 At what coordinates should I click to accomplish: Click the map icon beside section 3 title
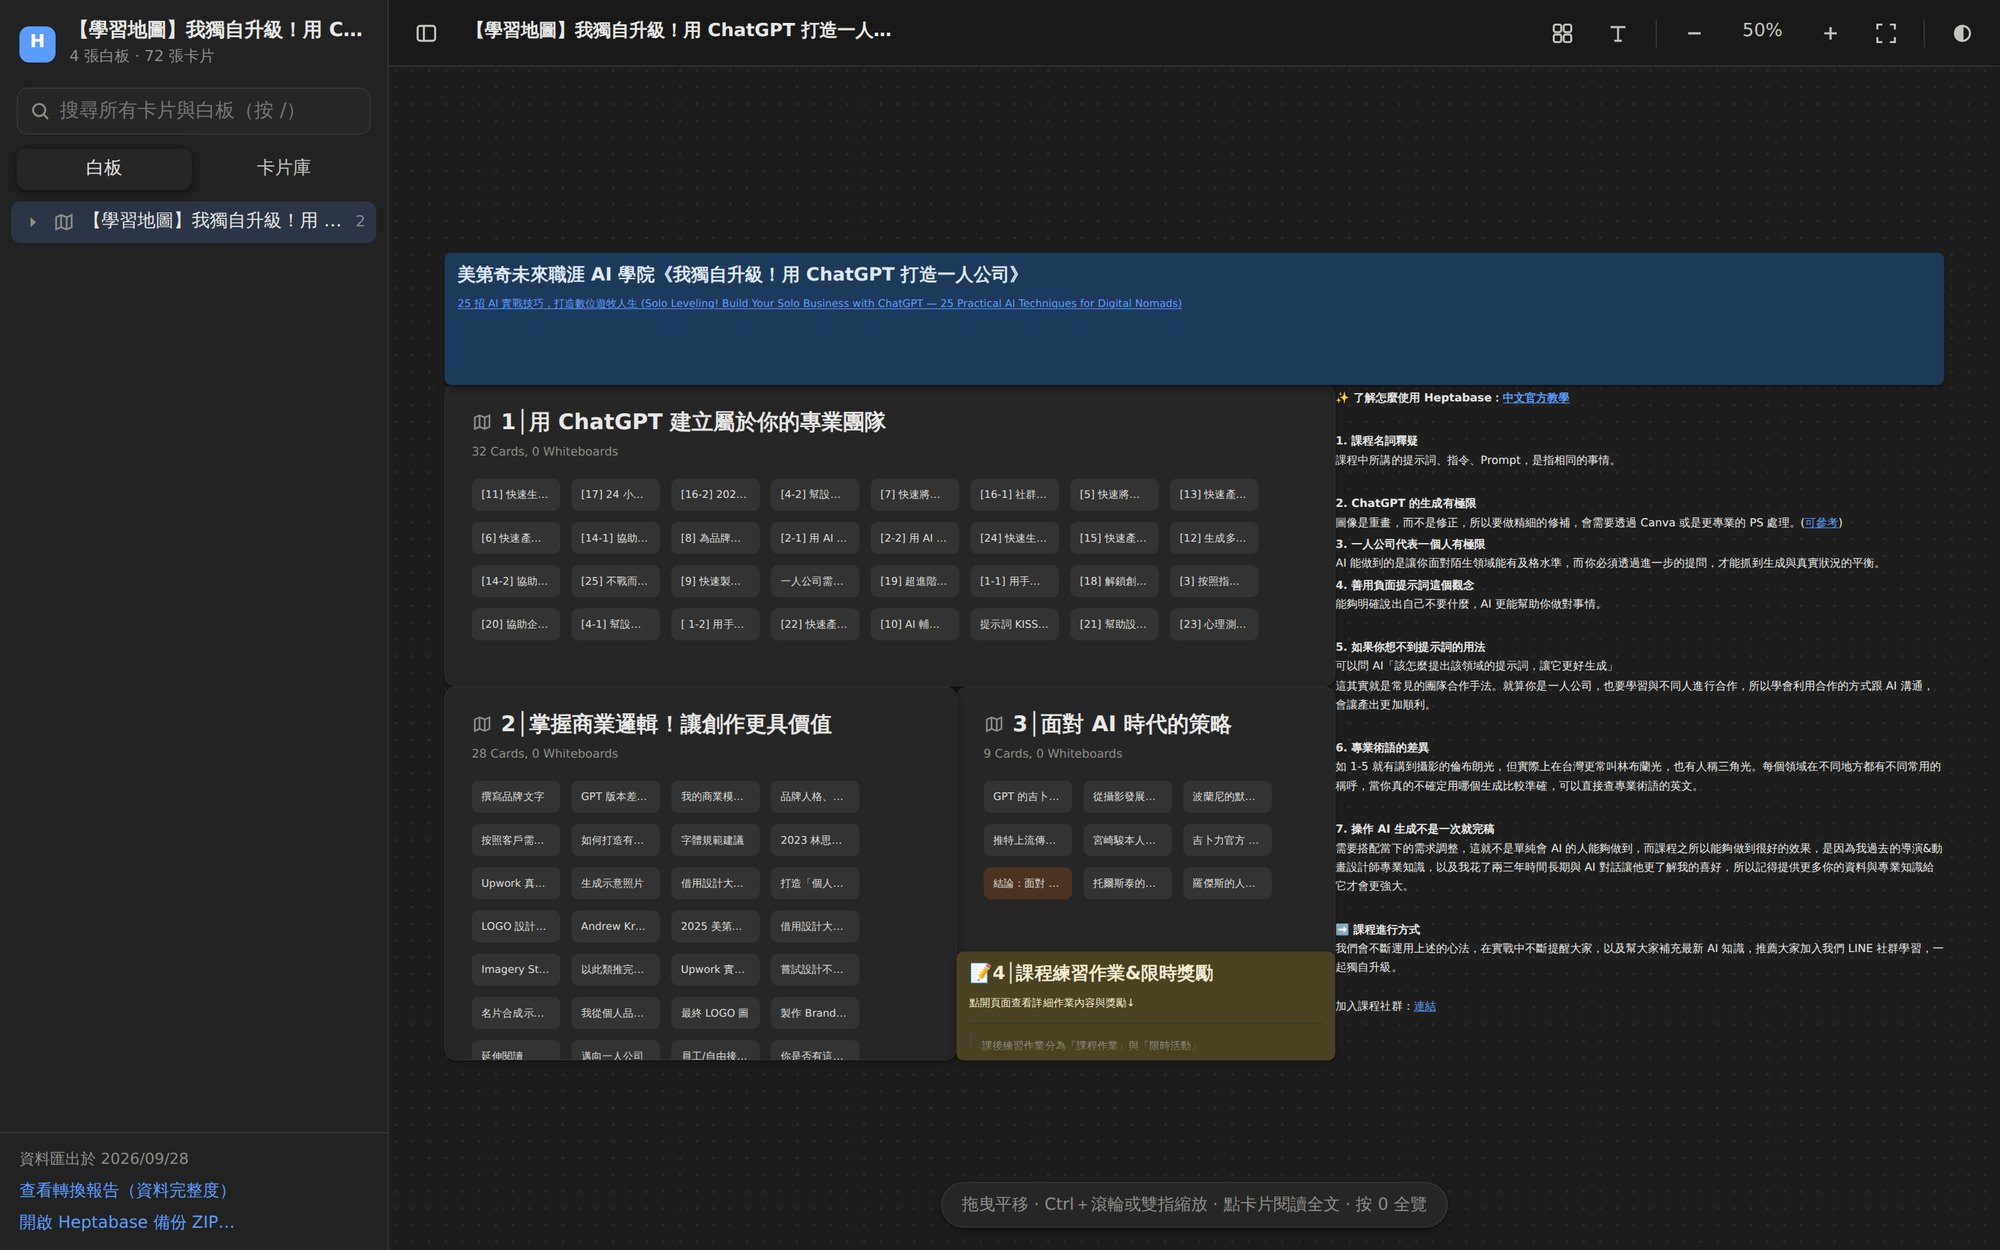point(994,724)
